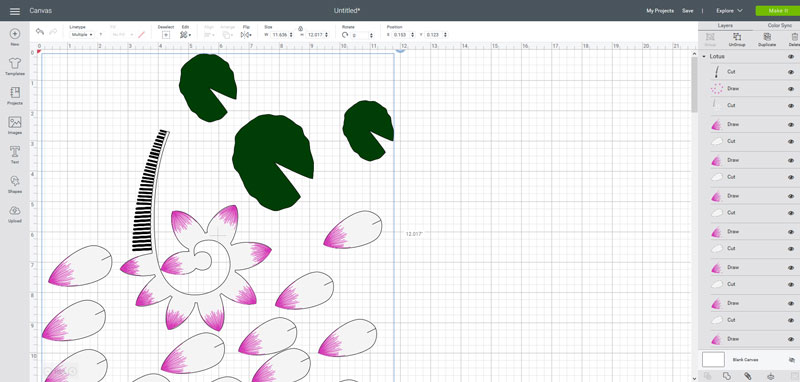Open the Explore machine dropdown
The height and width of the screenshot is (382, 800).
click(x=729, y=11)
